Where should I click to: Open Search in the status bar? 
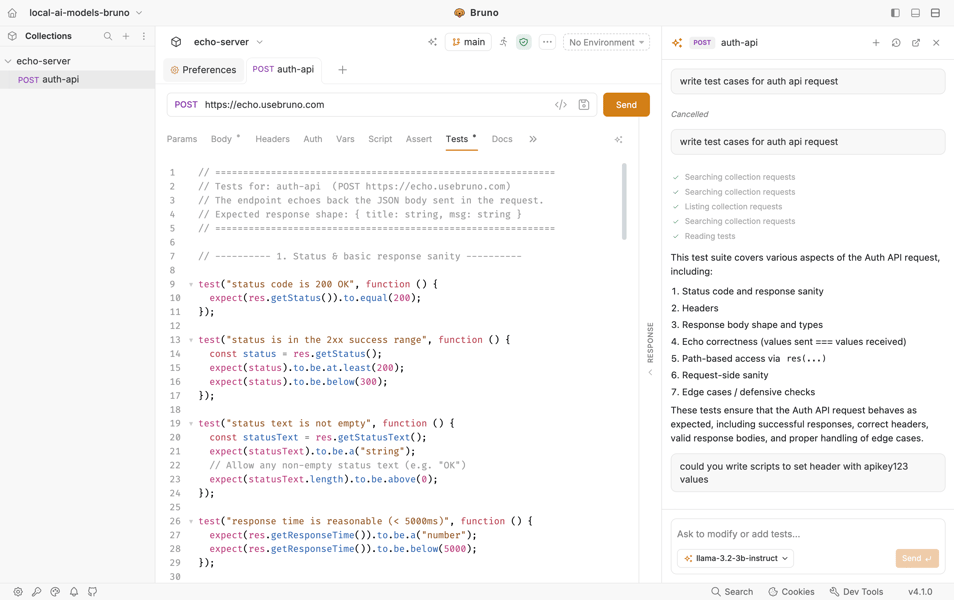click(x=732, y=591)
